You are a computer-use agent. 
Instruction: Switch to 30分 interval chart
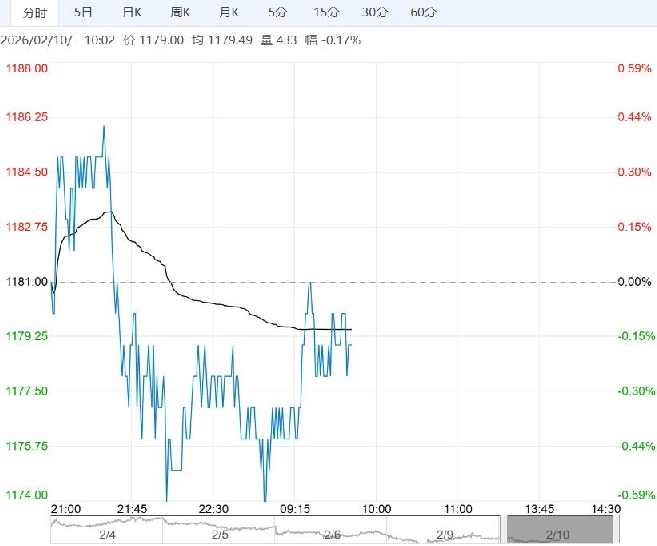374,12
